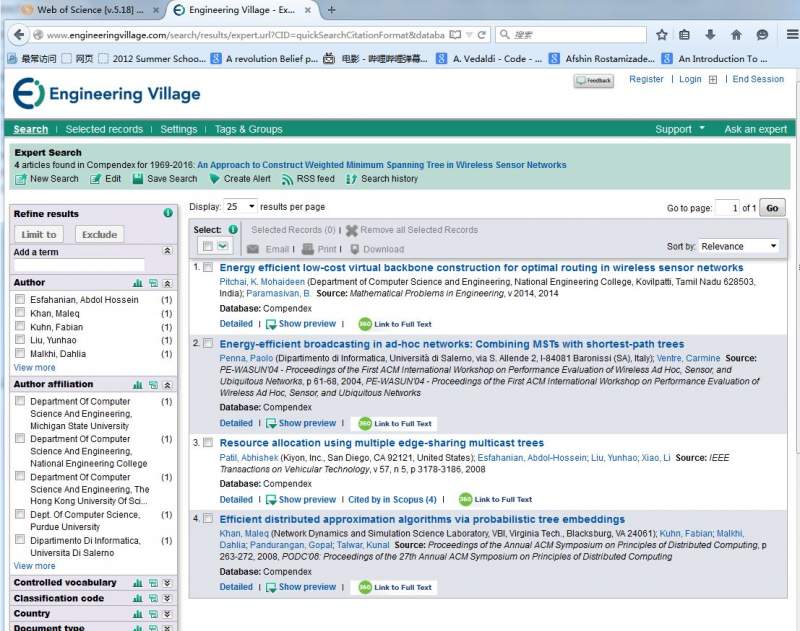Click the End Session link

(758, 79)
